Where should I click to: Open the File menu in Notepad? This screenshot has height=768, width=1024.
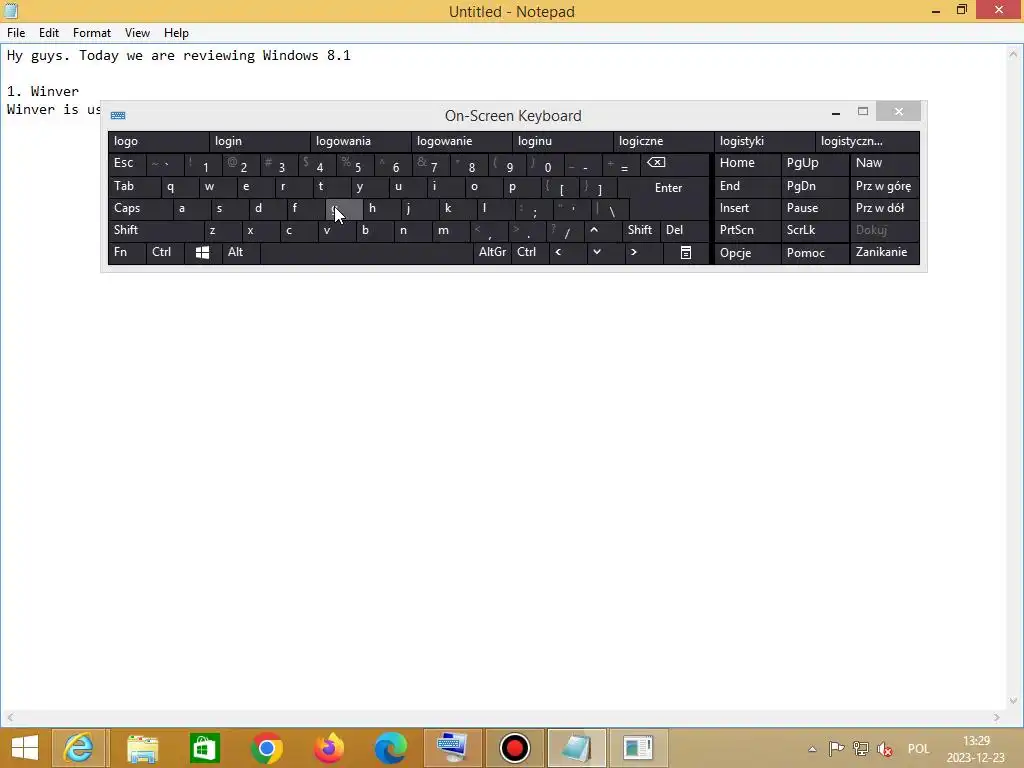pyautogui.click(x=16, y=33)
